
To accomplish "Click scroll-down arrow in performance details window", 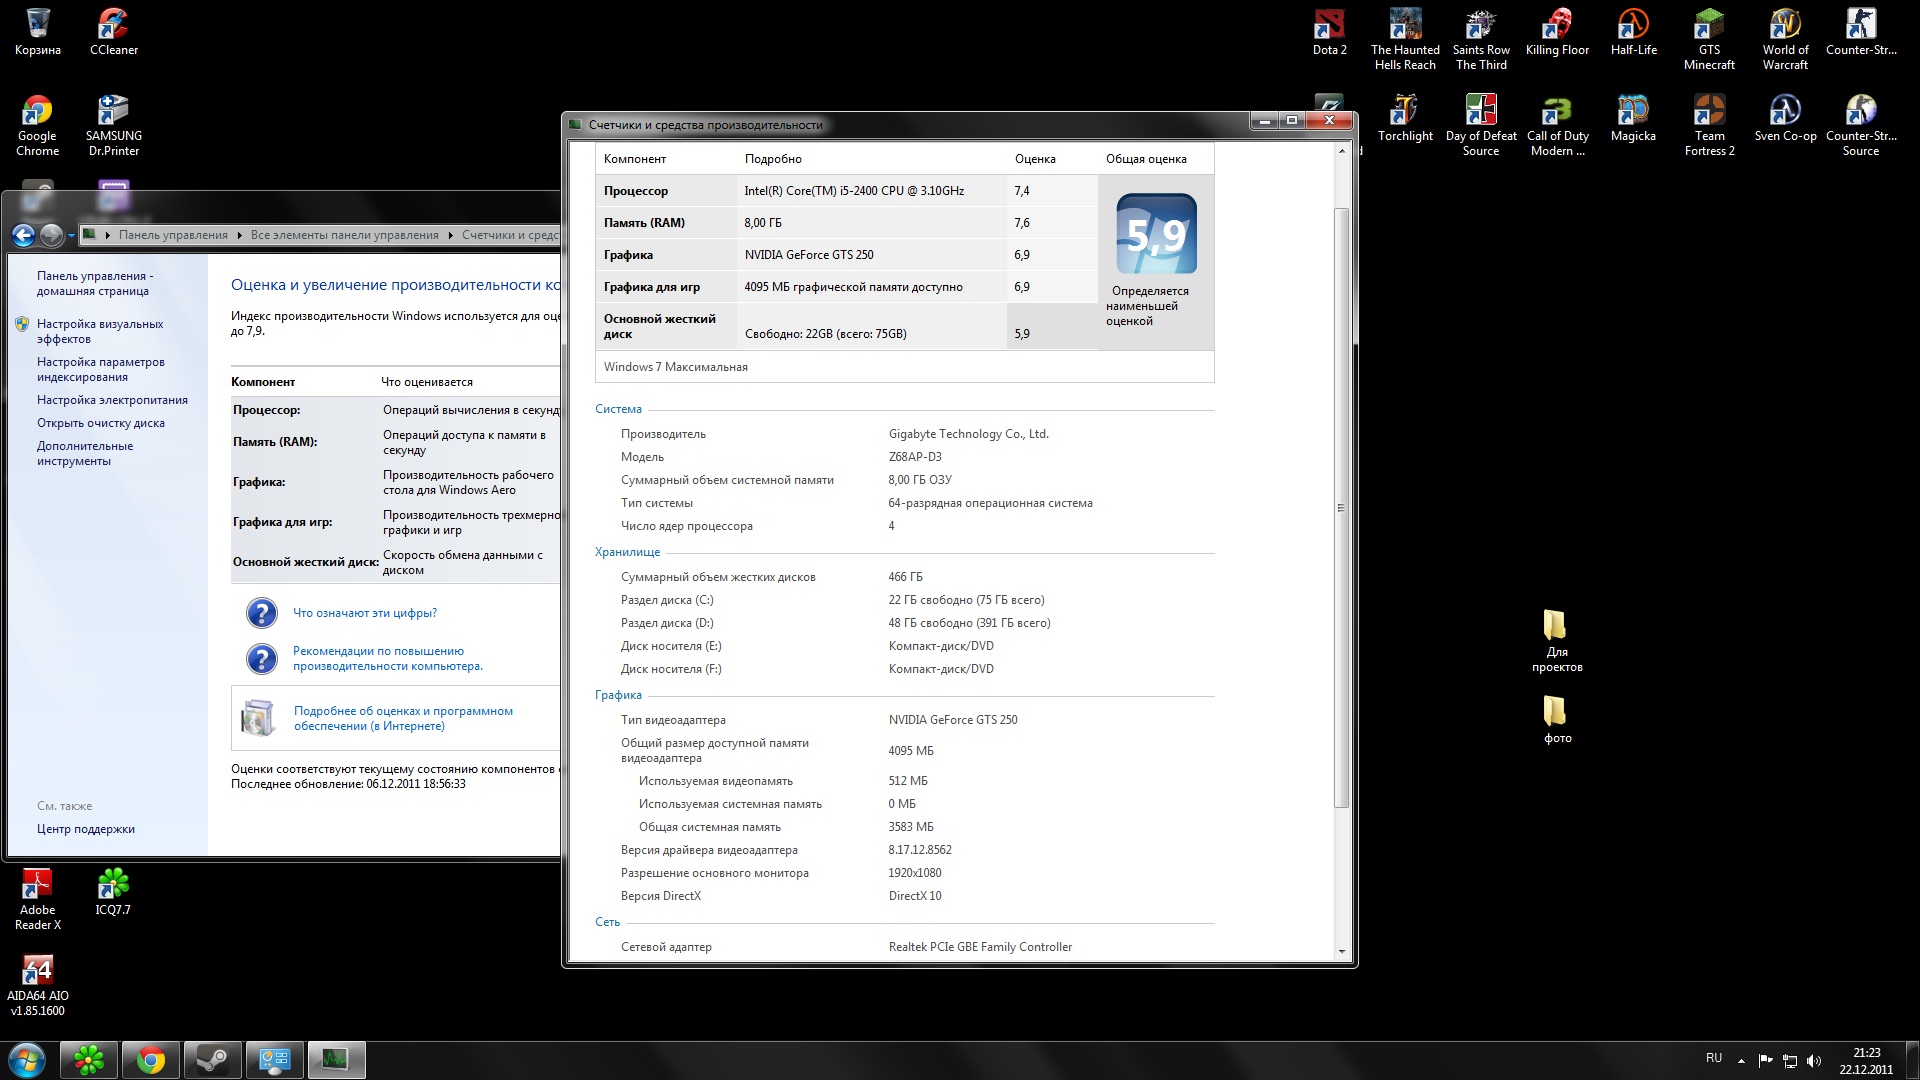I will coord(1342,952).
